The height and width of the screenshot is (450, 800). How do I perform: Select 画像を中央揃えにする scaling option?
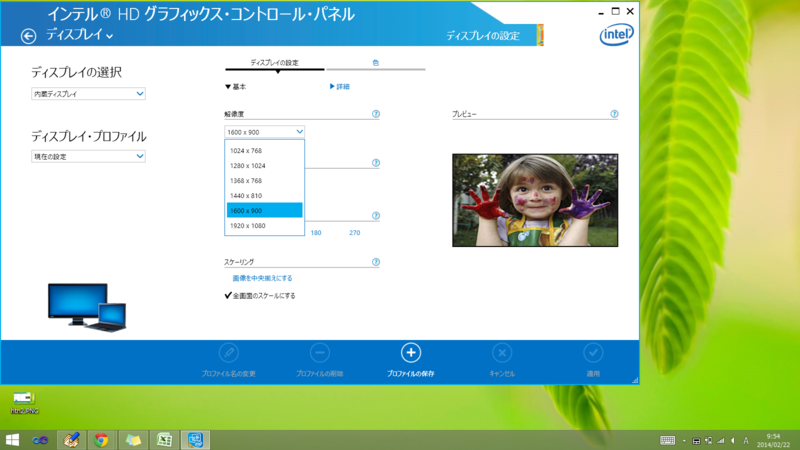[262, 278]
